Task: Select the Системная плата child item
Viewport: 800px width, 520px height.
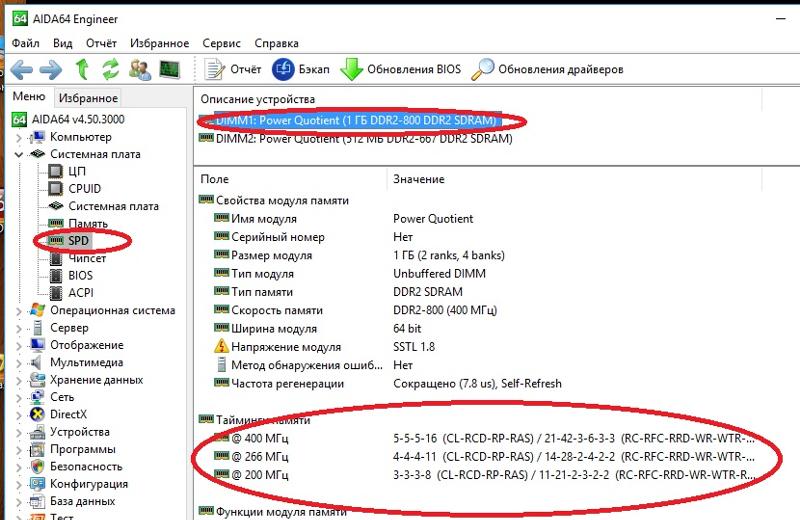Action: [x=113, y=206]
